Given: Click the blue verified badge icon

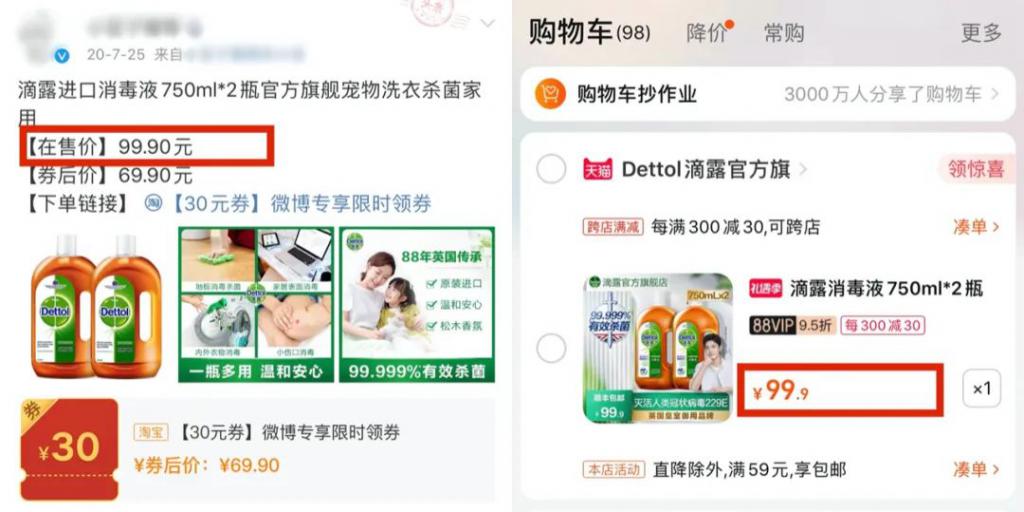Looking at the screenshot, I should (61, 56).
